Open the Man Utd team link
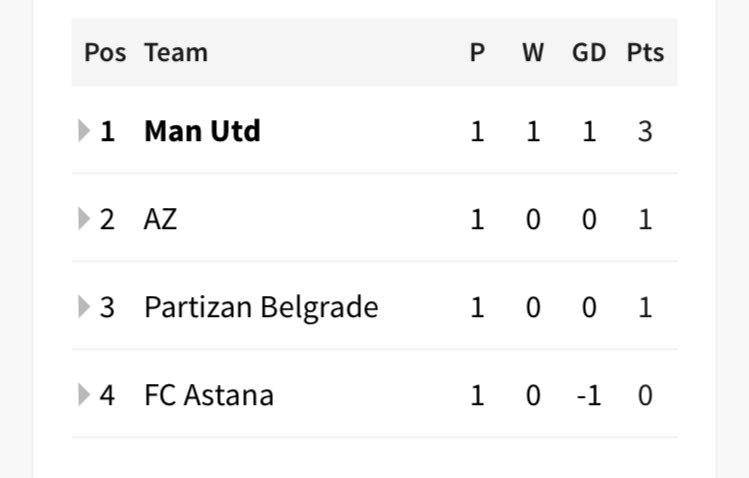Screen dimensions: 749x478 click(202, 131)
